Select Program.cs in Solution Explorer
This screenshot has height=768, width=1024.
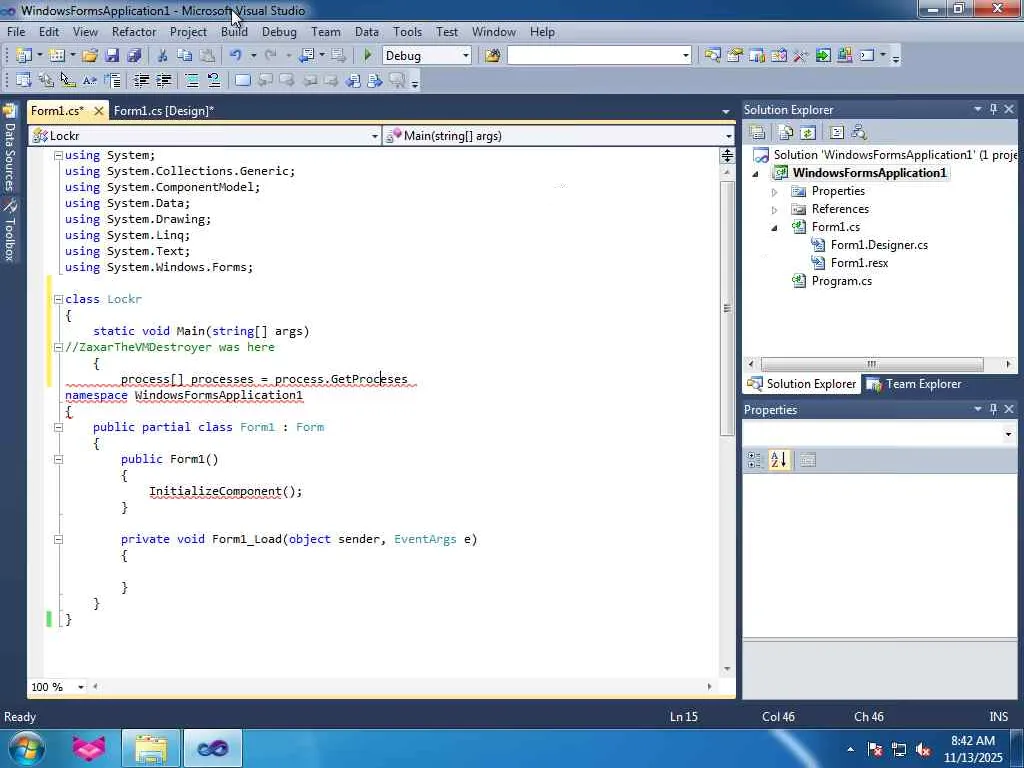[x=841, y=281]
